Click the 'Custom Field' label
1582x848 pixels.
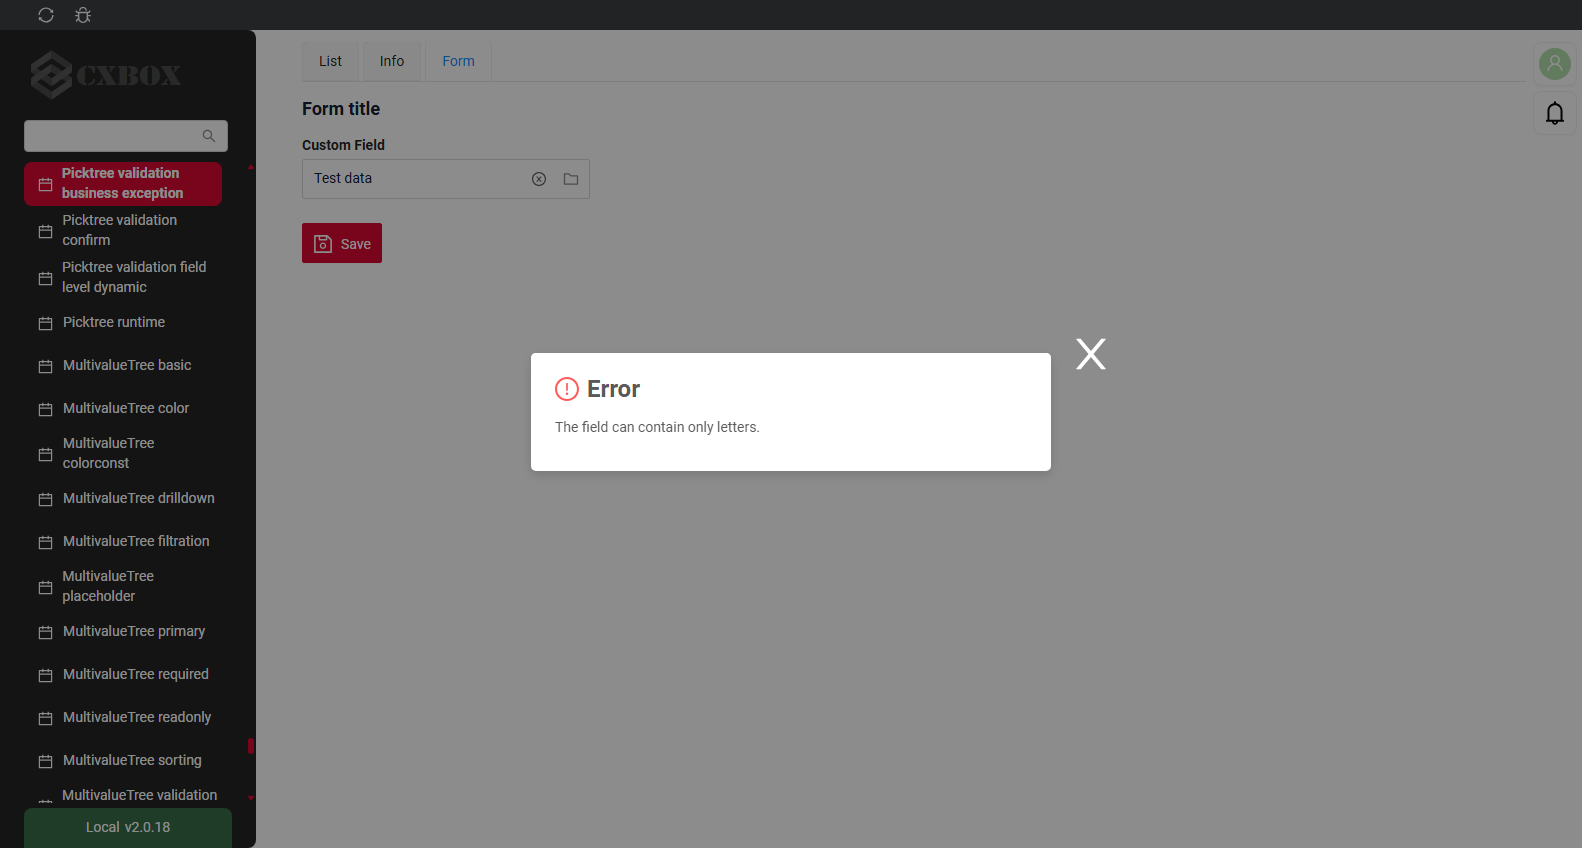click(x=343, y=145)
